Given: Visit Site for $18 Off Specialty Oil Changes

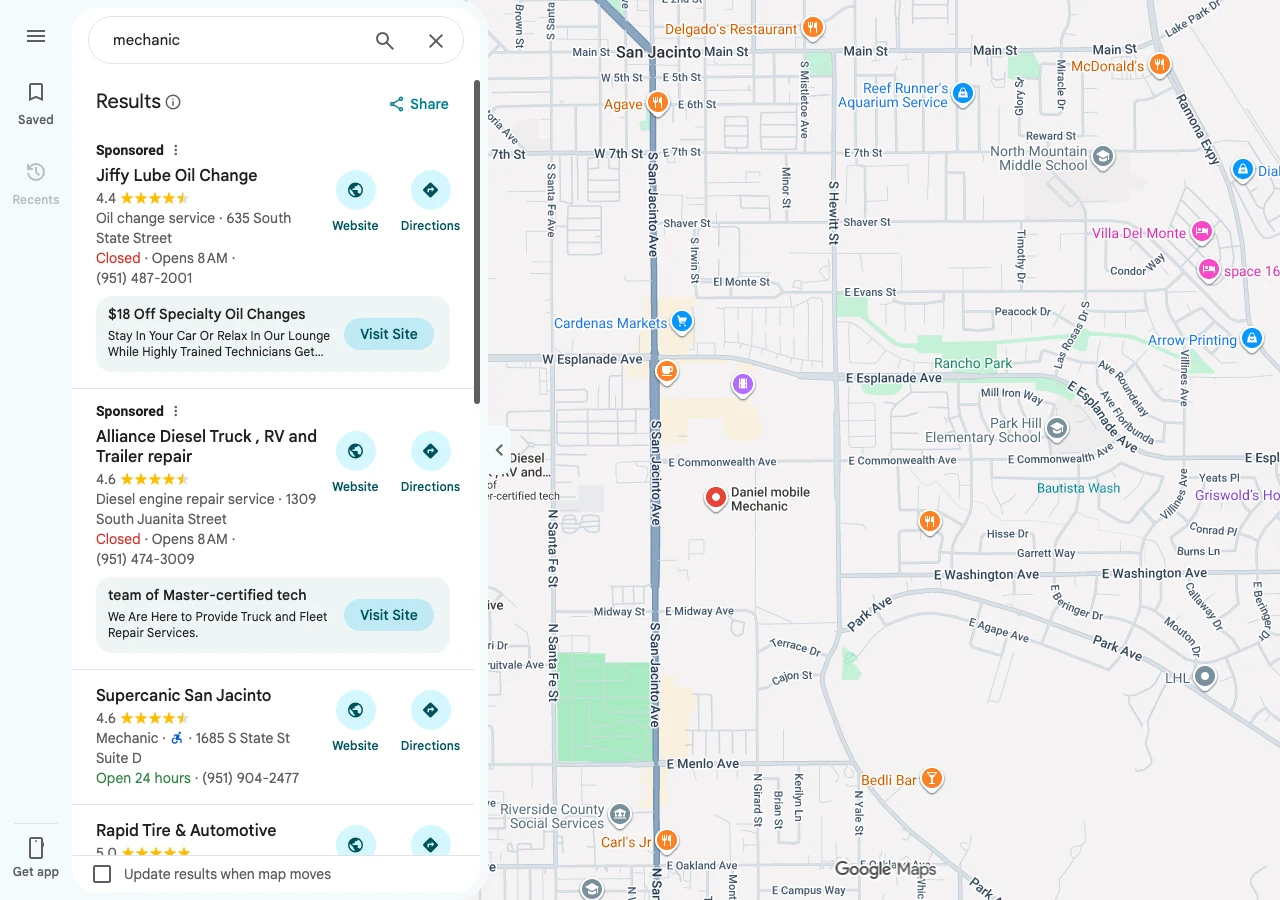Looking at the screenshot, I should (x=389, y=334).
